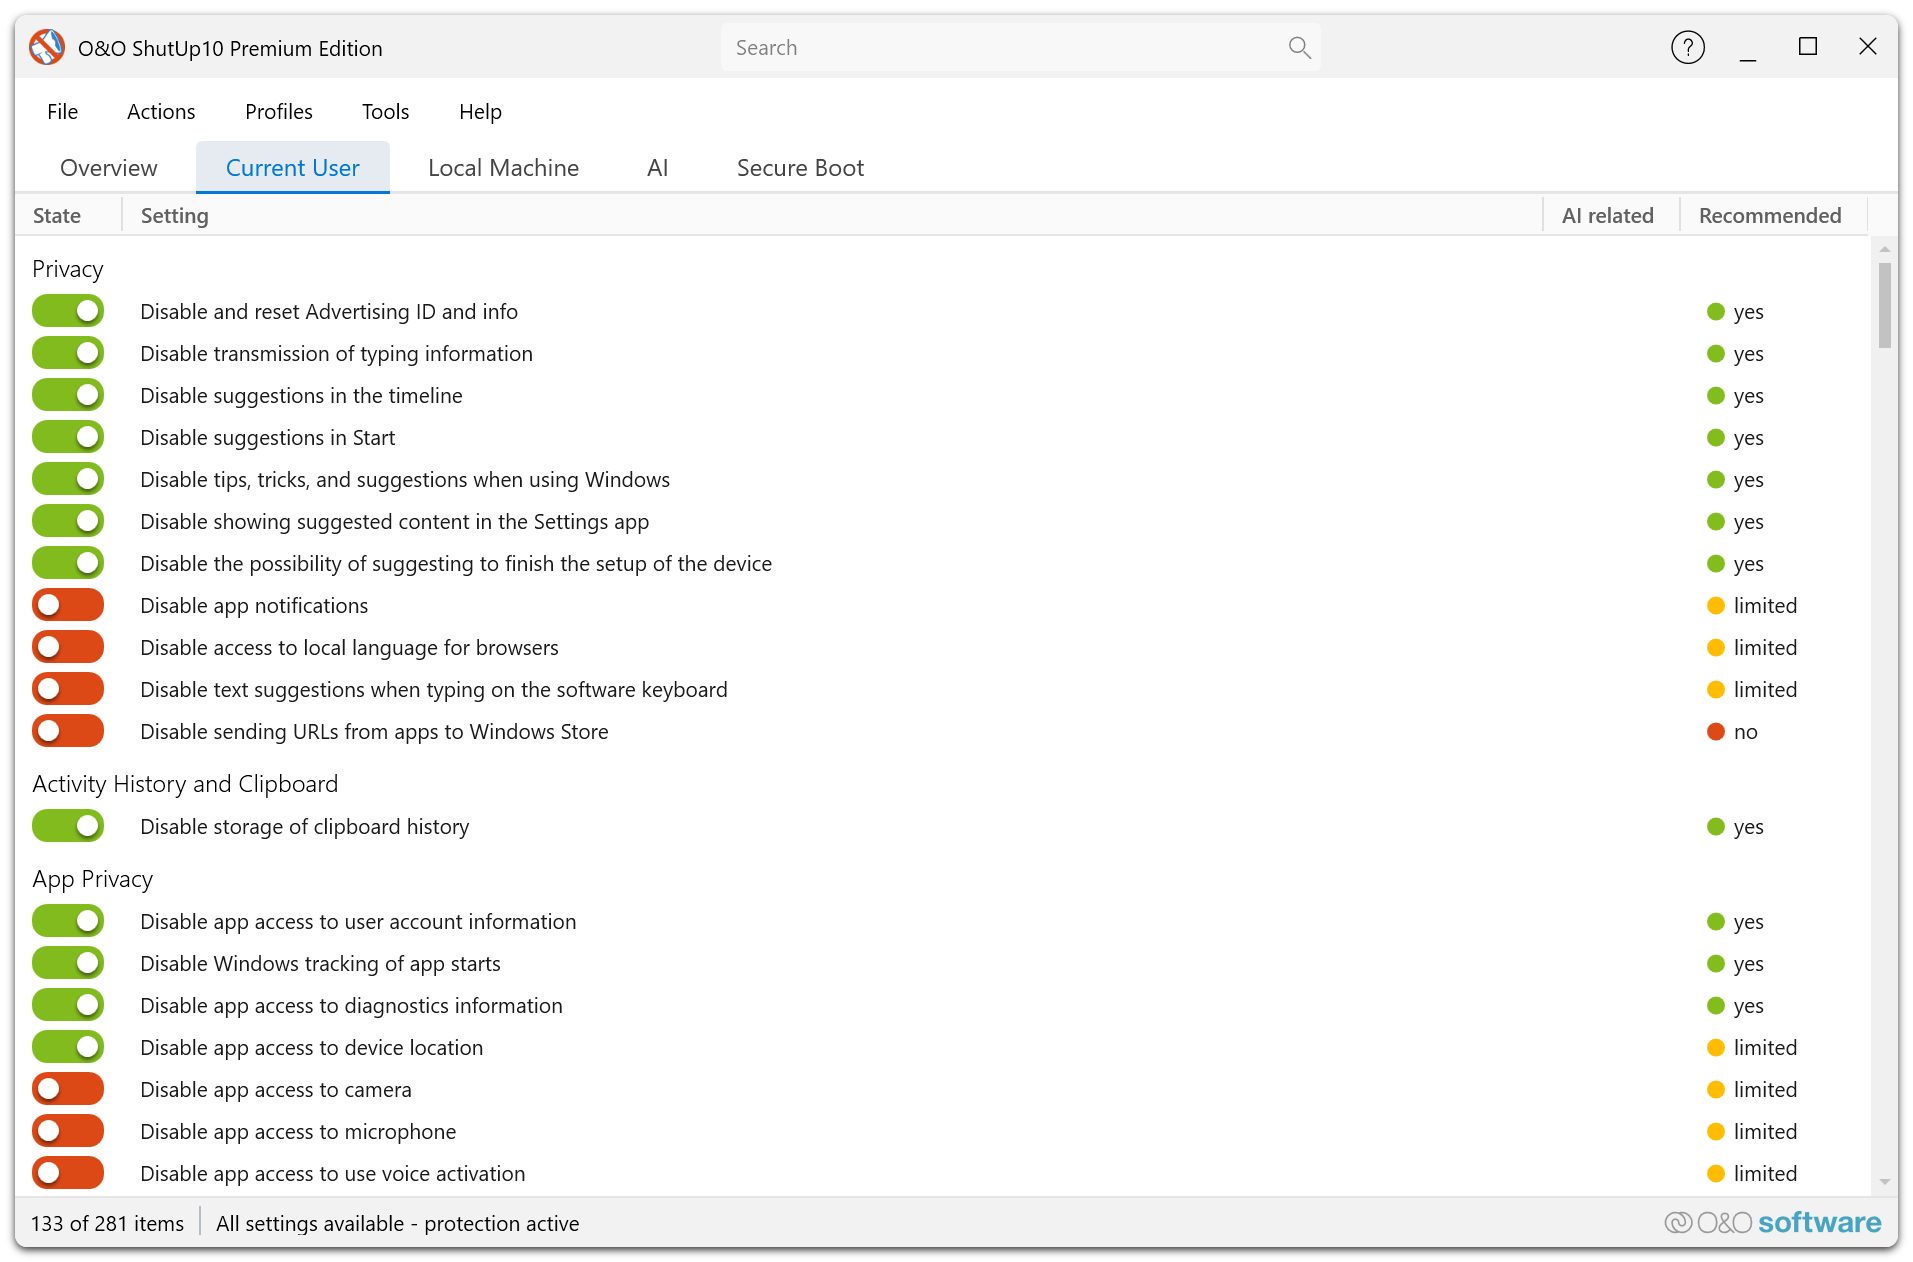Maximize the ShutUp10 window
Image resolution: width=1913 pixels, height=1262 pixels.
point(1807,47)
